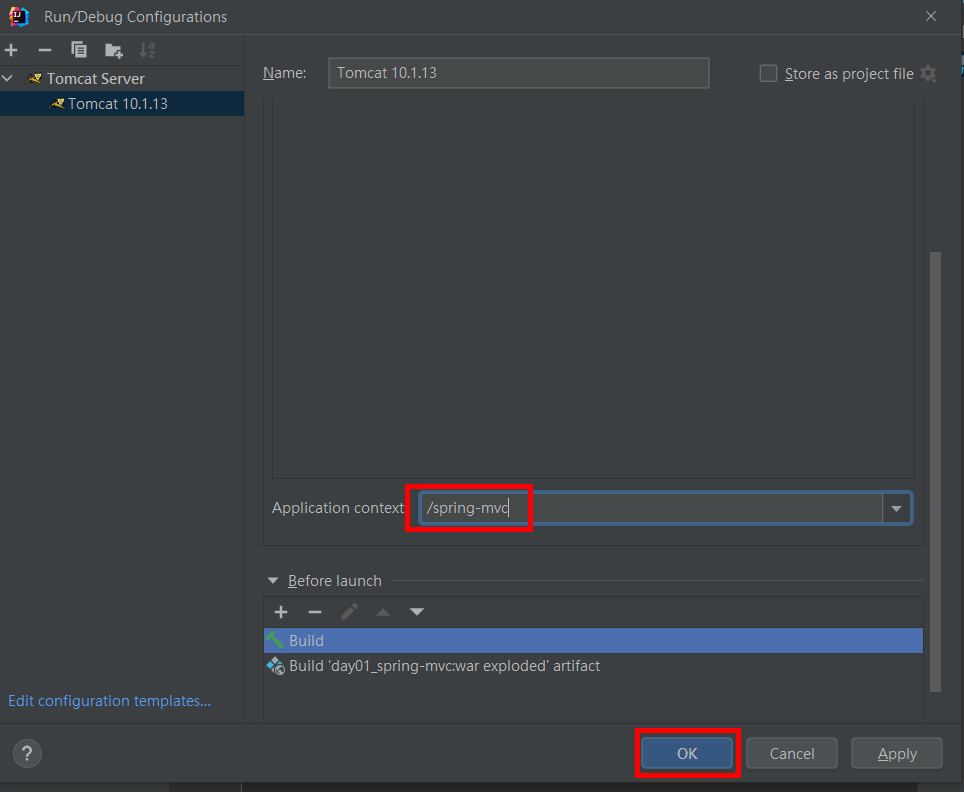Screen dimensions: 964x792
Task: Open the Application context dropdown
Action: (x=896, y=508)
